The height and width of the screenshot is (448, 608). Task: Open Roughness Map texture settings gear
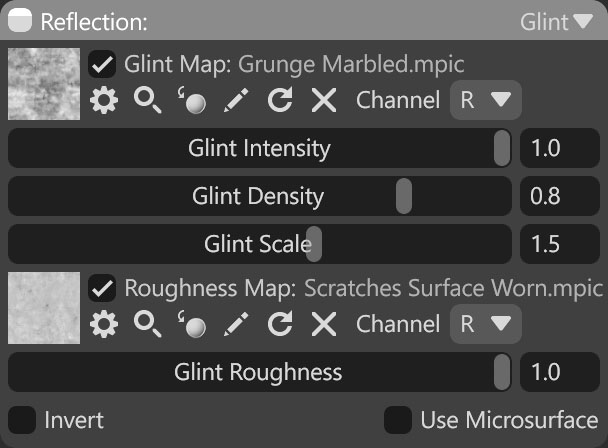click(x=104, y=324)
